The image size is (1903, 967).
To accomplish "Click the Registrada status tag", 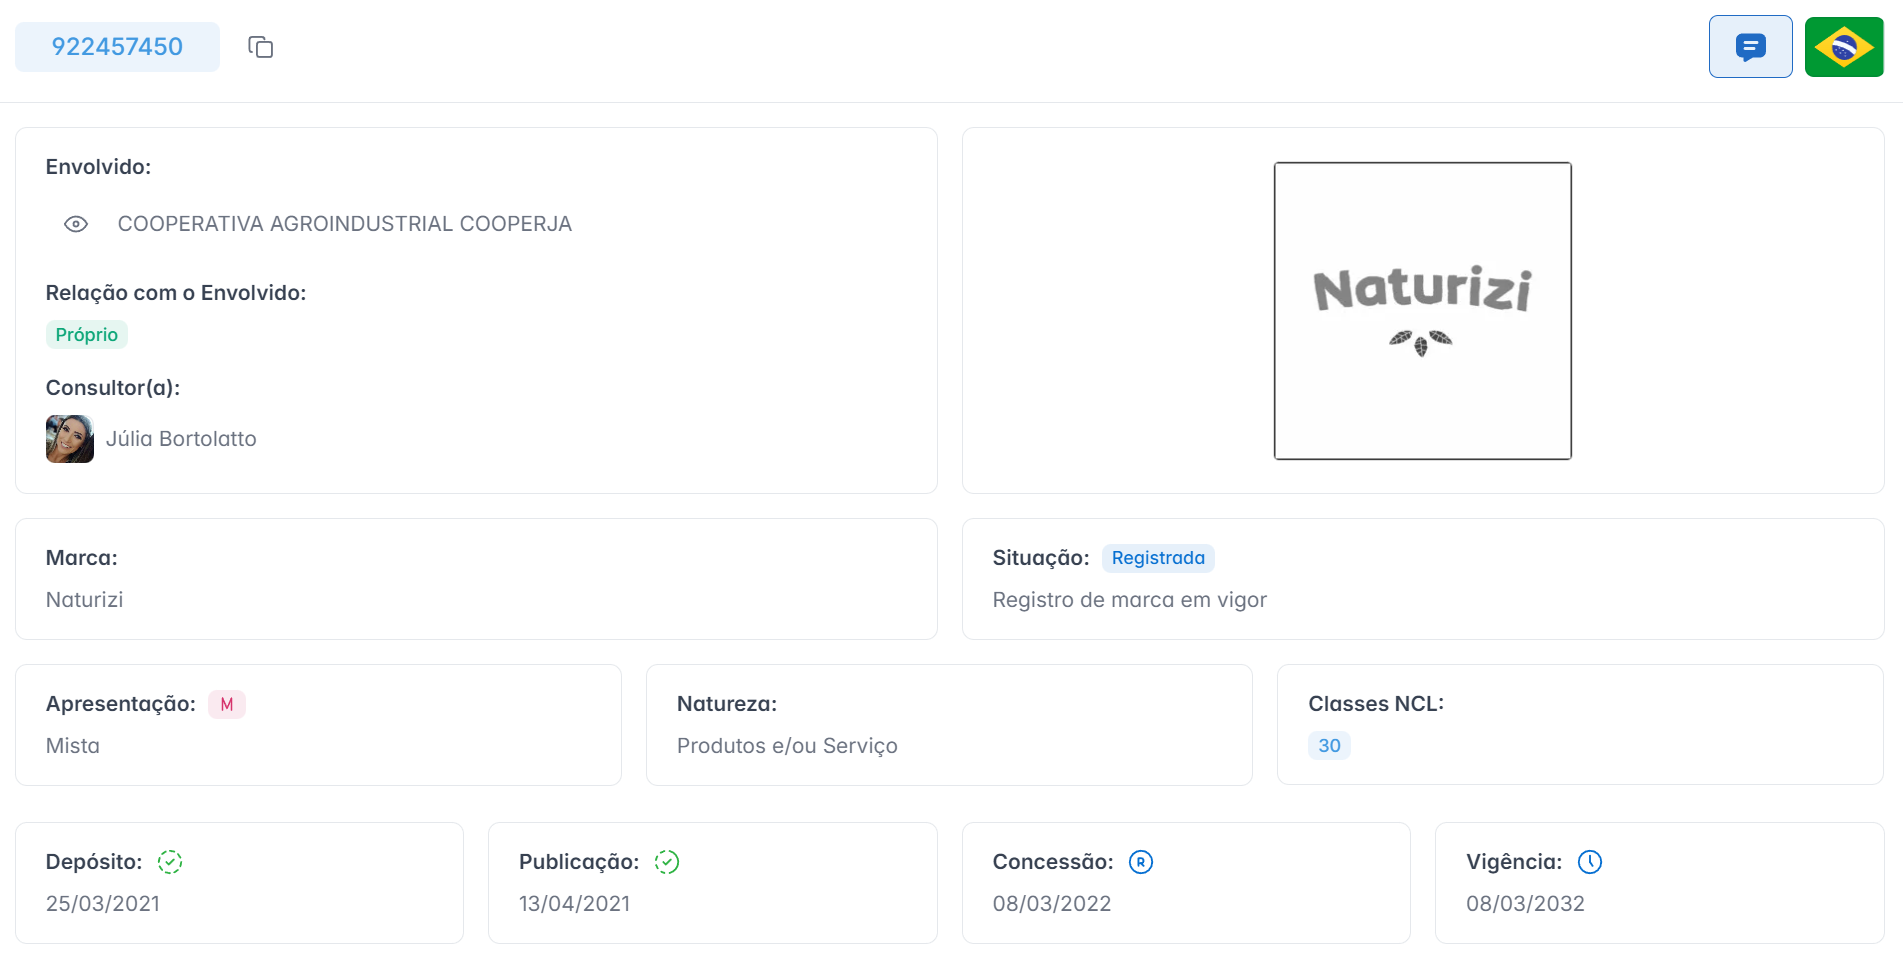I will (1158, 558).
